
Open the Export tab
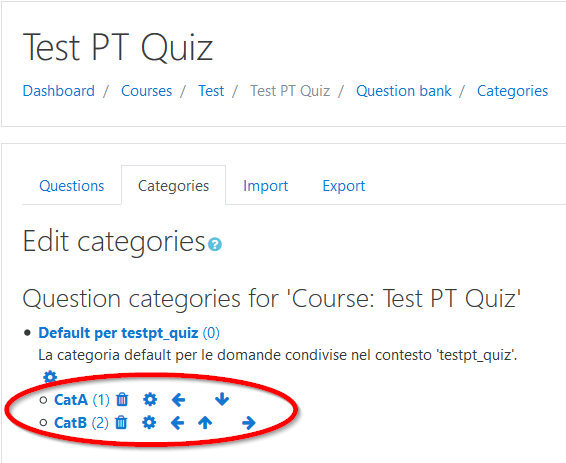344,186
